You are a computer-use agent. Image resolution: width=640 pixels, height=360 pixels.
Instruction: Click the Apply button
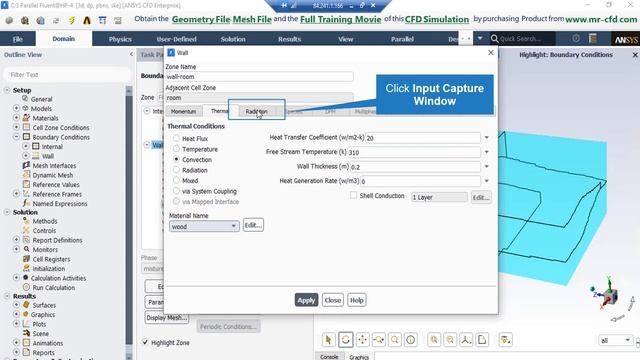pyautogui.click(x=306, y=300)
